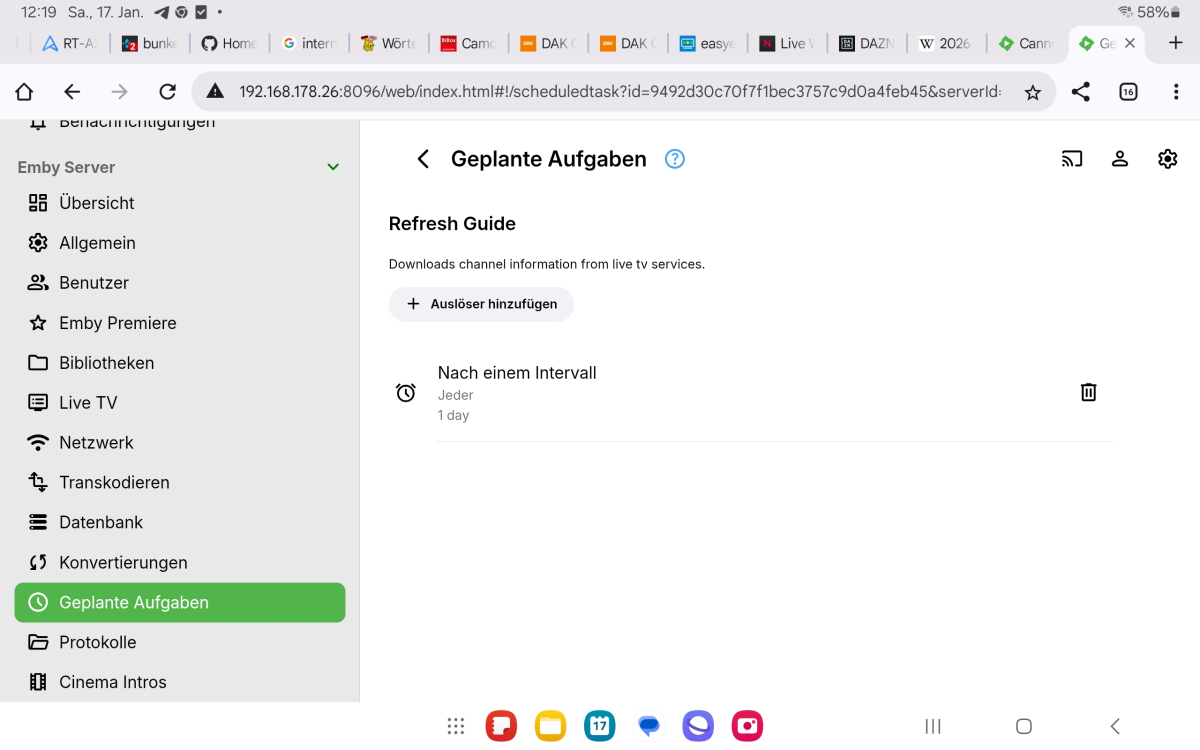Click Auslöser hinzufügen to add a trigger
Image resolution: width=1200 pixels, height=750 pixels.
(481, 304)
